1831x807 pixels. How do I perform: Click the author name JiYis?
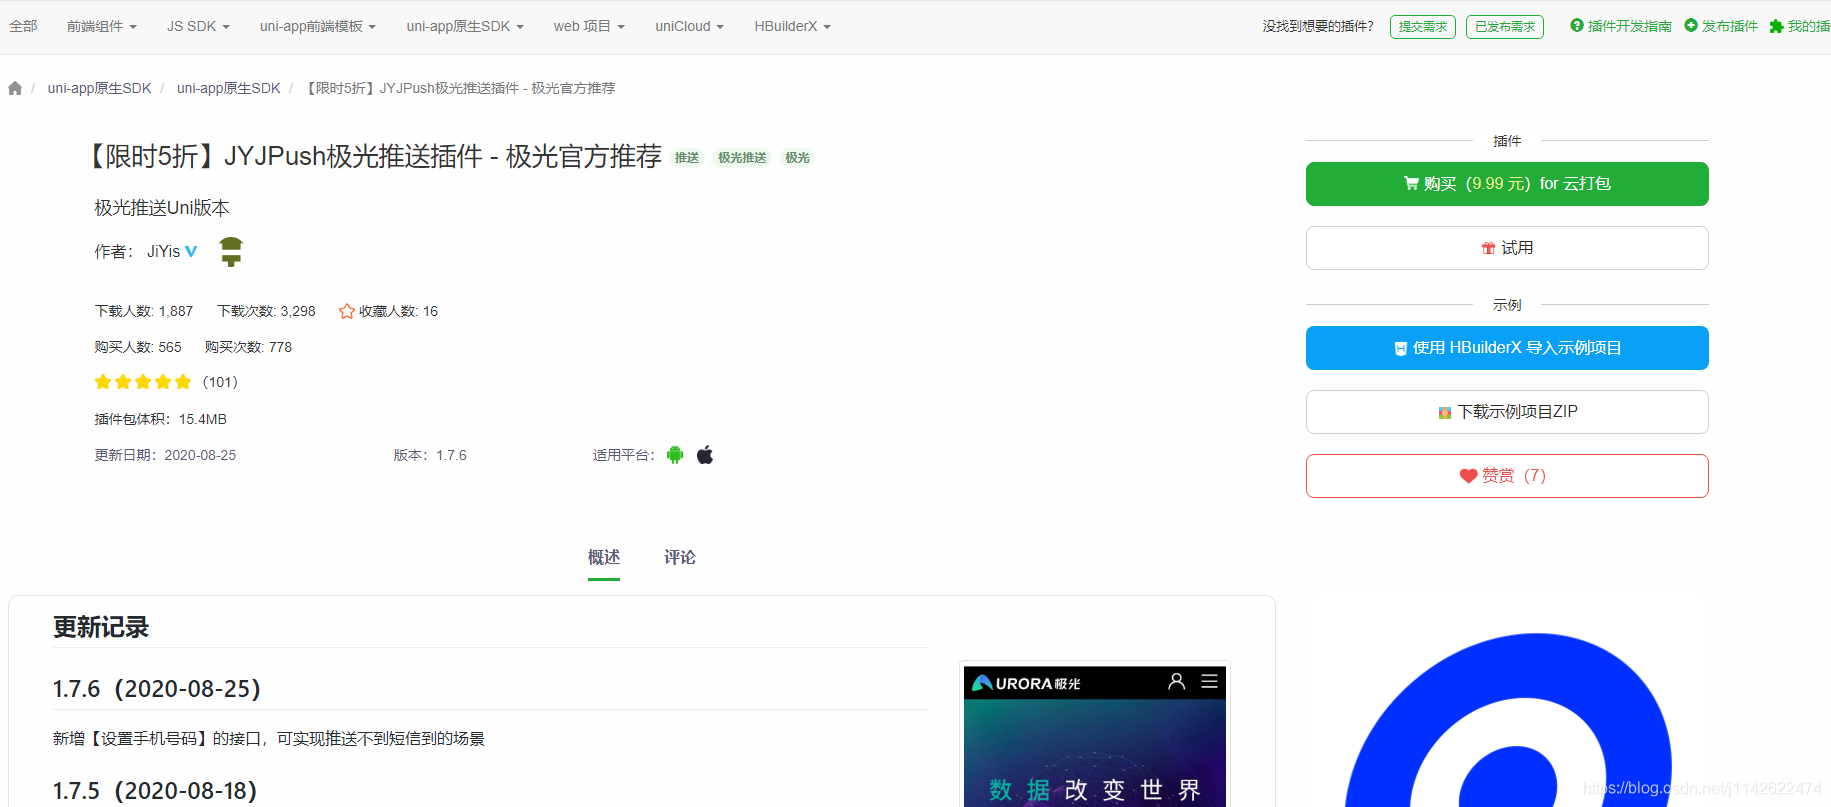click(x=164, y=251)
